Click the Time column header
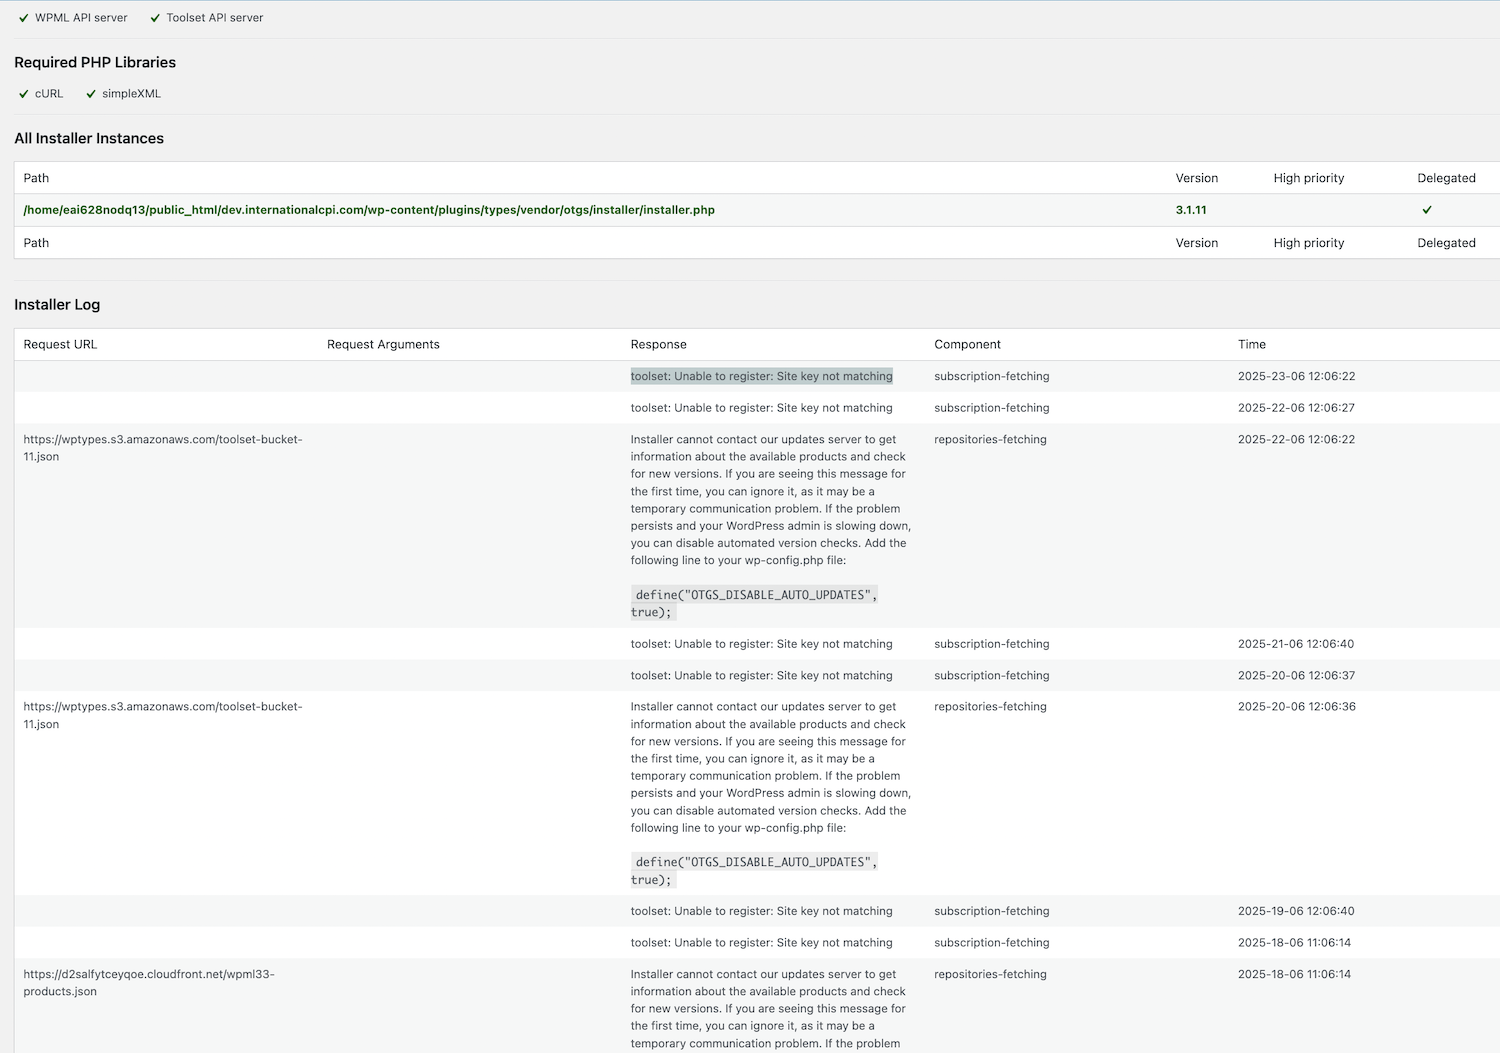The width and height of the screenshot is (1500, 1053). (1252, 344)
